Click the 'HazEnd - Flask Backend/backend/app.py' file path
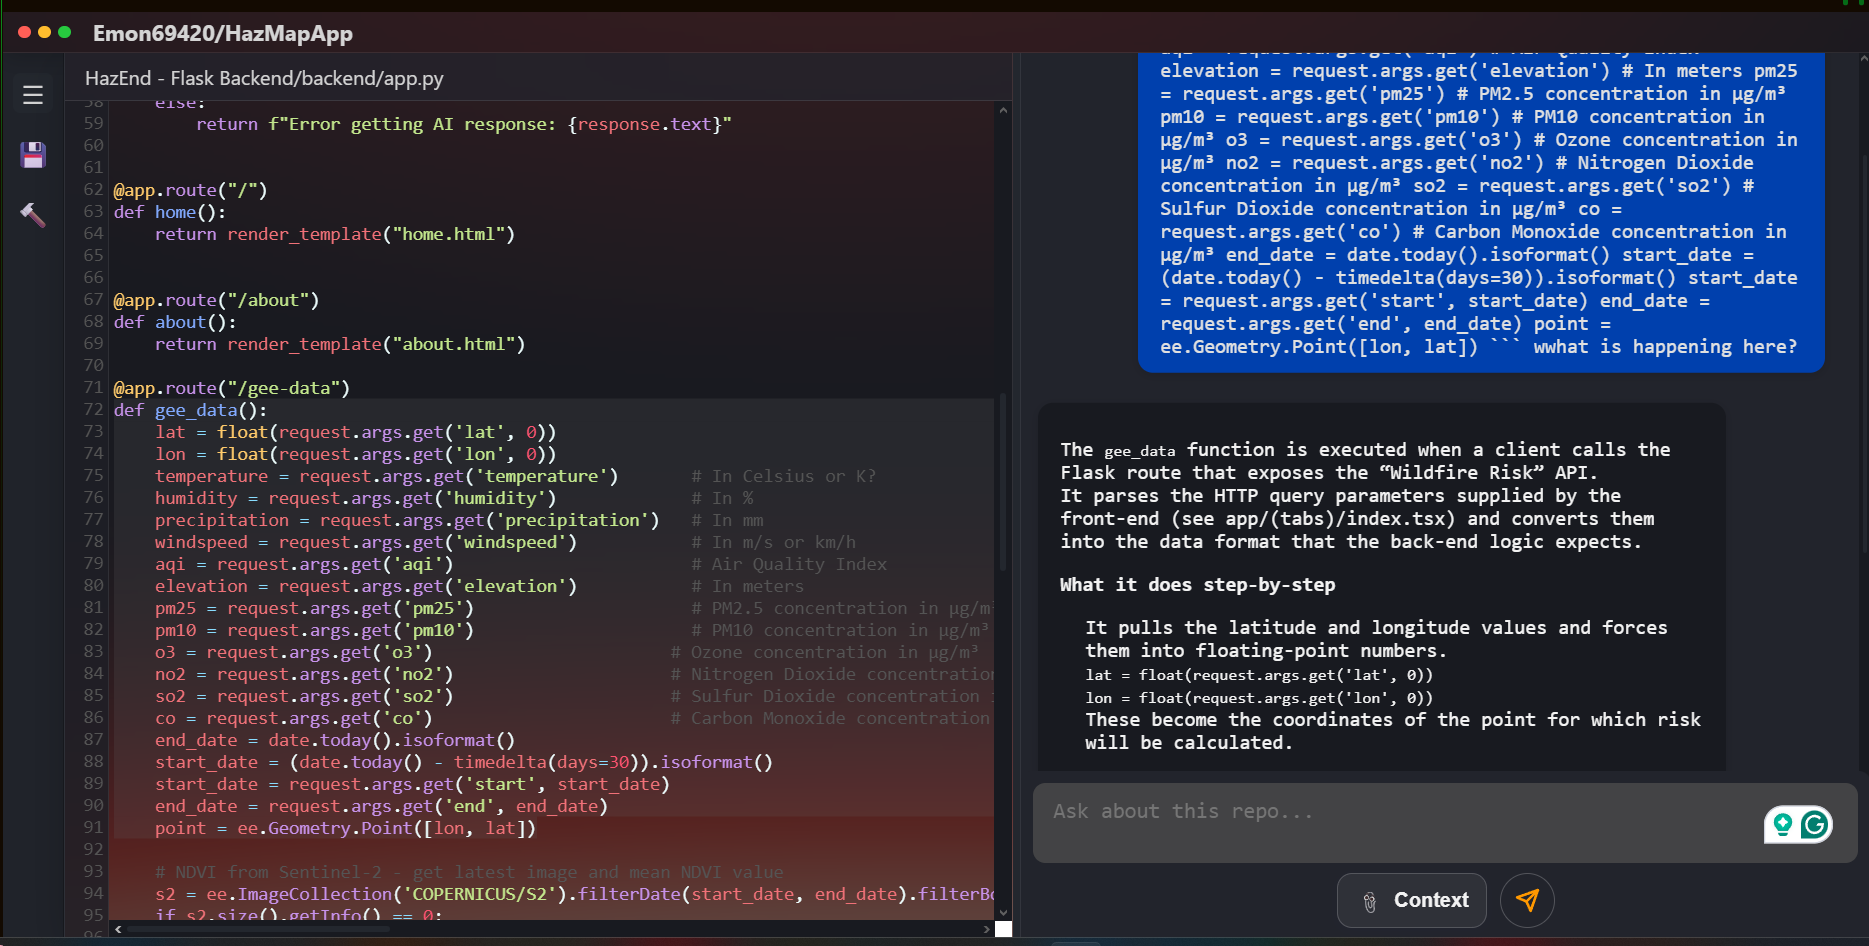 pyautogui.click(x=264, y=78)
